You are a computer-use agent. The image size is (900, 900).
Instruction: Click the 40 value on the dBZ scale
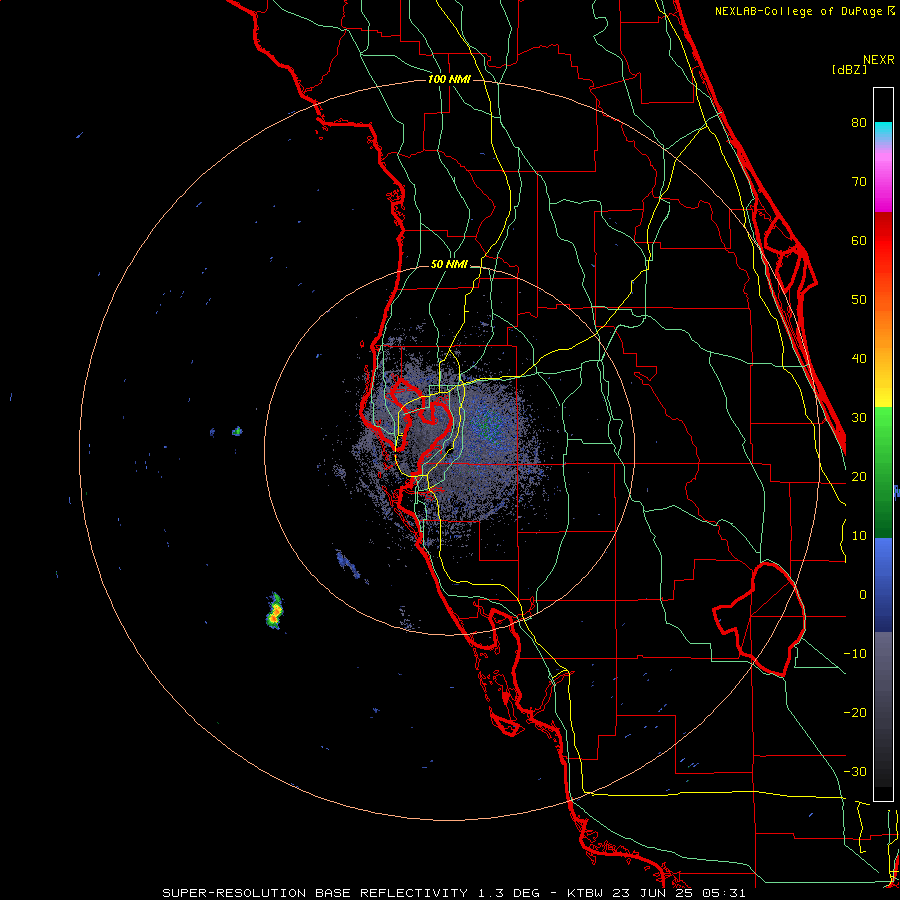[859, 359]
